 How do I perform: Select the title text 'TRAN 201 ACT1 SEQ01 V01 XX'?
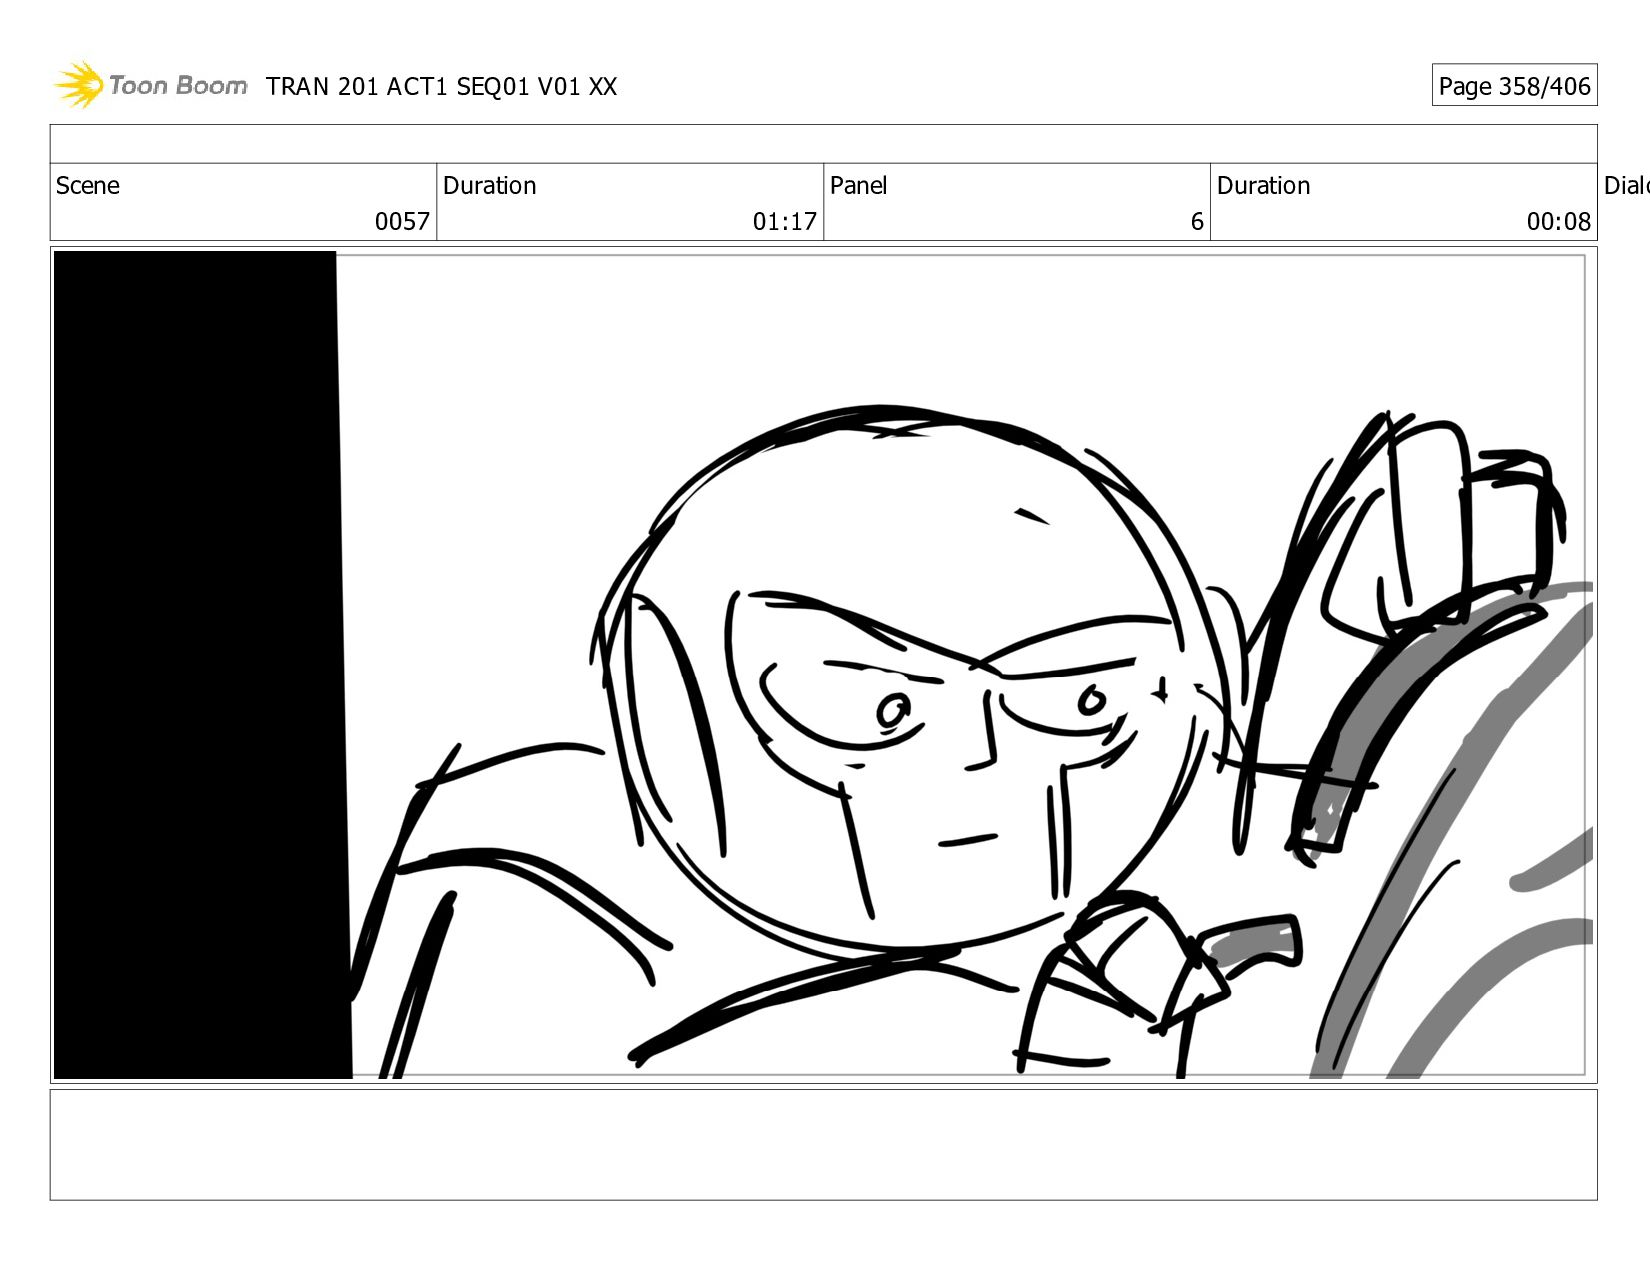[x=441, y=87]
